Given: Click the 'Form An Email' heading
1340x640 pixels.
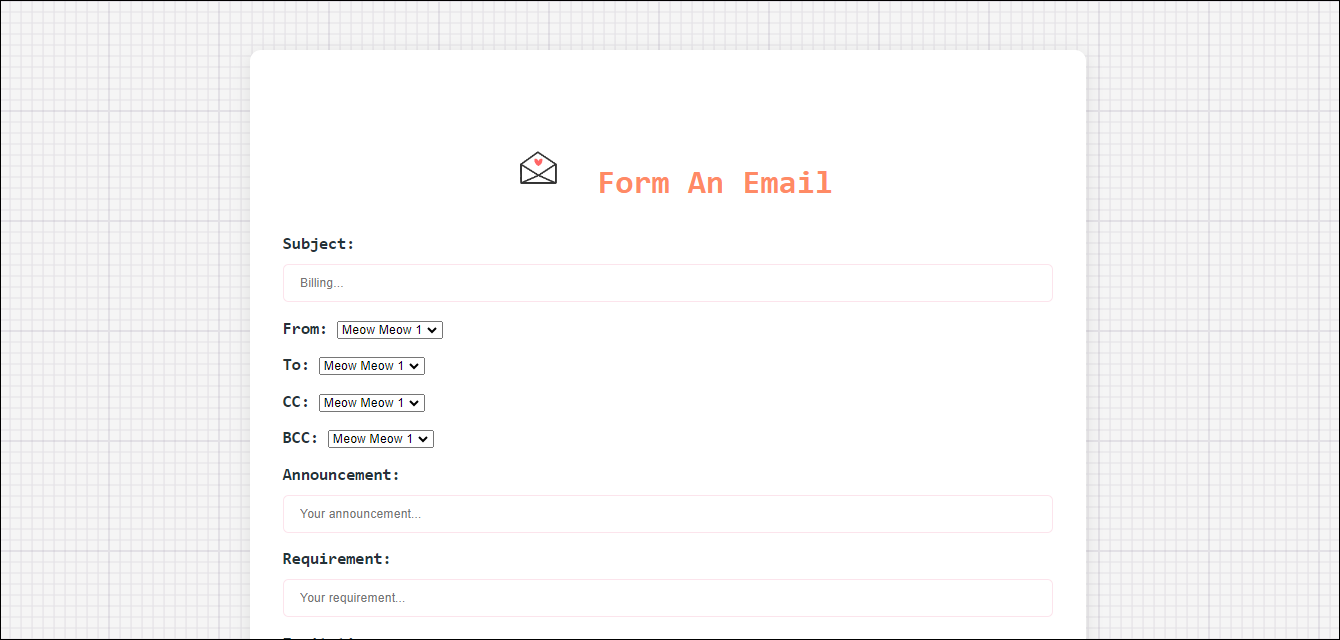Looking at the screenshot, I should (714, 182).
